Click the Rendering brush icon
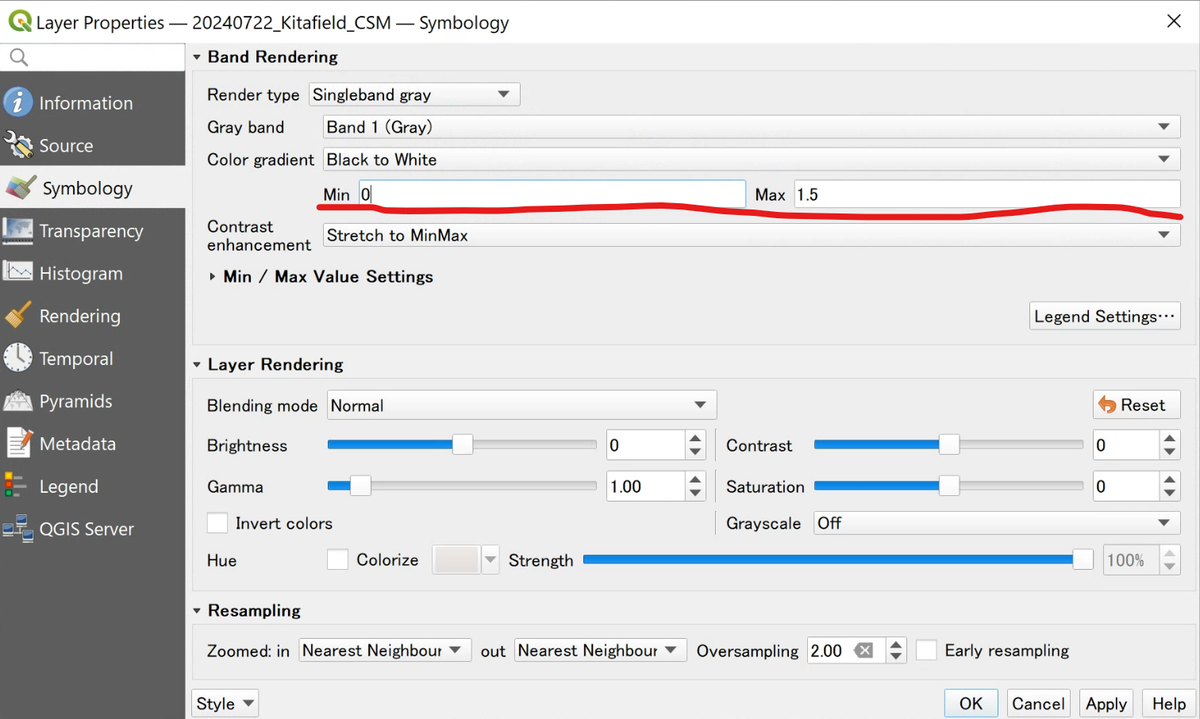Screen dimensions: 1200x719 pos(18,316)
